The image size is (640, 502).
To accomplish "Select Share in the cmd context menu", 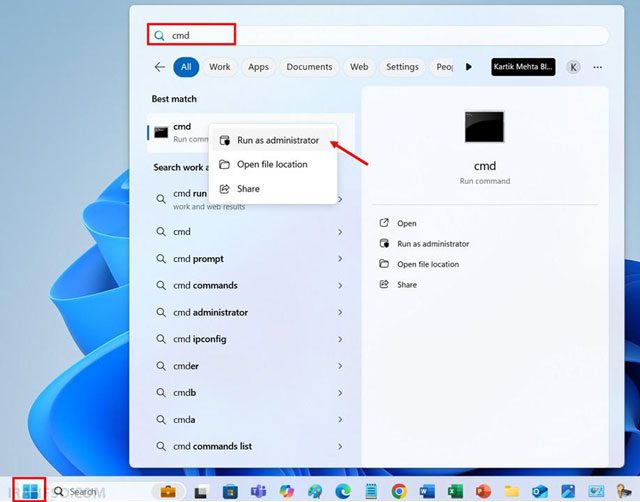I will coord(273,189).
